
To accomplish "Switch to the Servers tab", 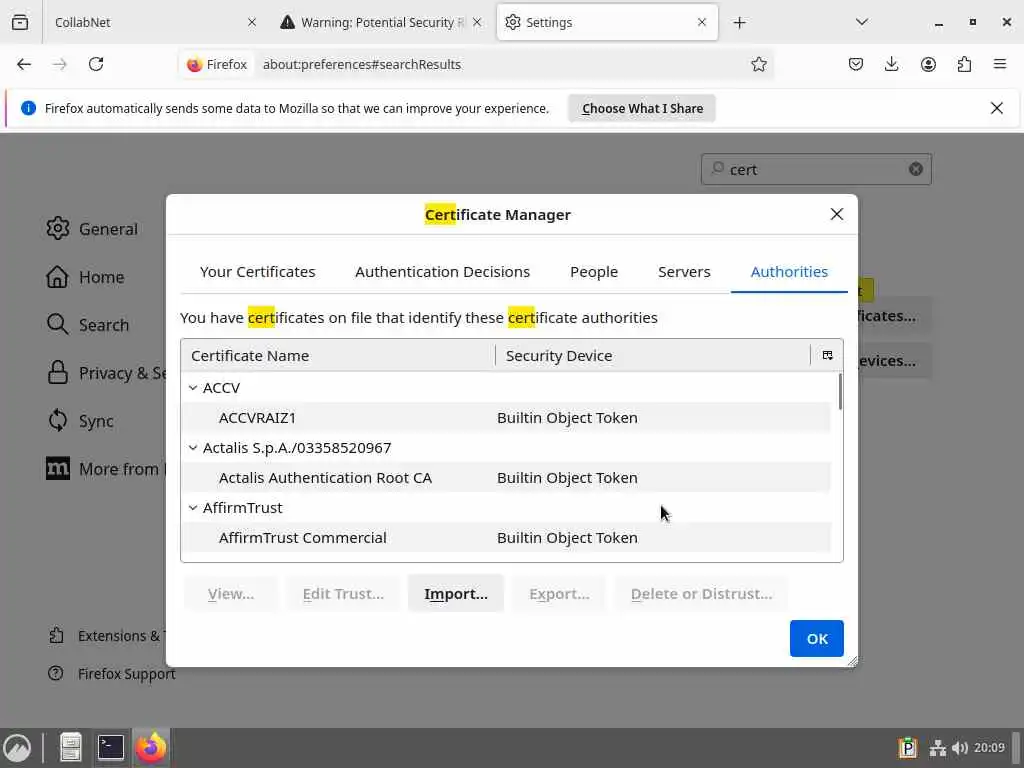I will pos(684,272).
